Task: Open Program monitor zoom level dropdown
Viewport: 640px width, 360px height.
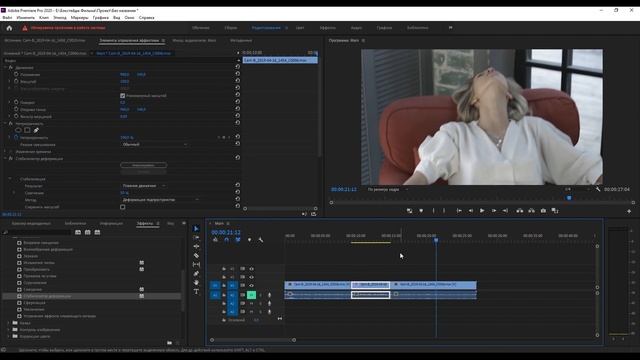Action: pyautogui.click(x=388, y=189)
